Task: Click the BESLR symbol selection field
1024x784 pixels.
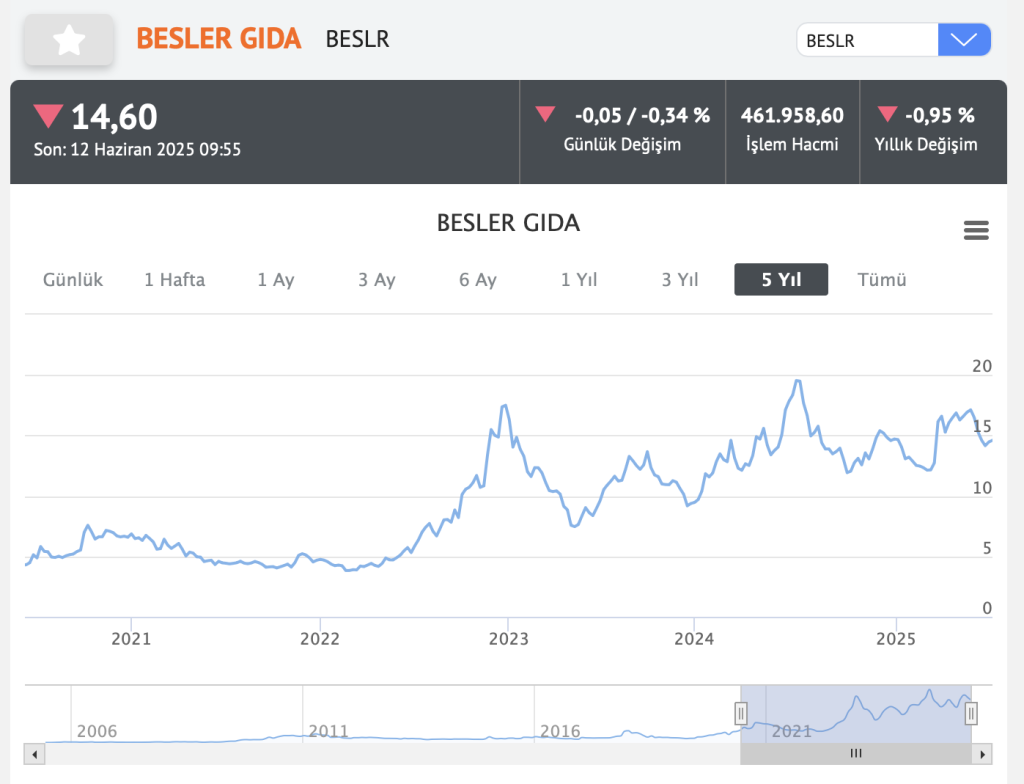Action: 866,40
